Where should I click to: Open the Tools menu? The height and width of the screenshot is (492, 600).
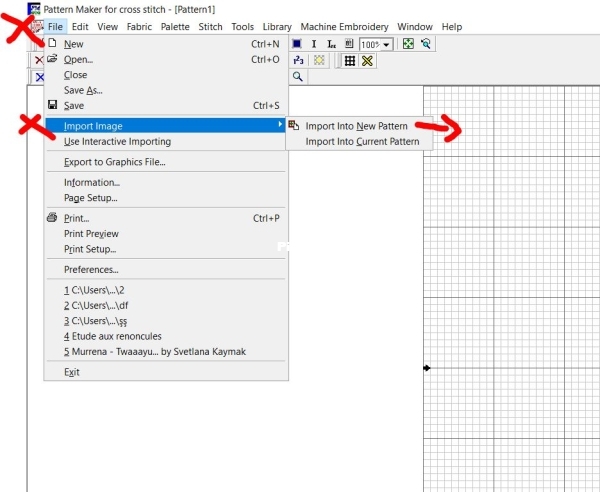pos(243,27)
